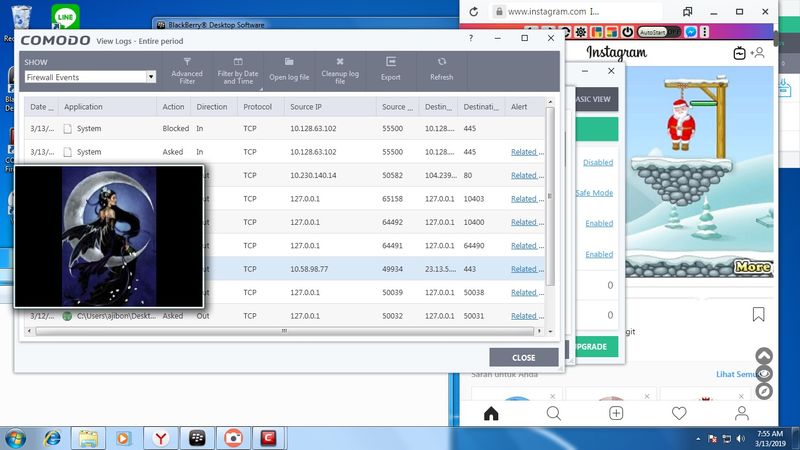This screenshot has height=450, width=800.
Task: Click the log table vertical scrollbar
Action: (x=550, y=196)
